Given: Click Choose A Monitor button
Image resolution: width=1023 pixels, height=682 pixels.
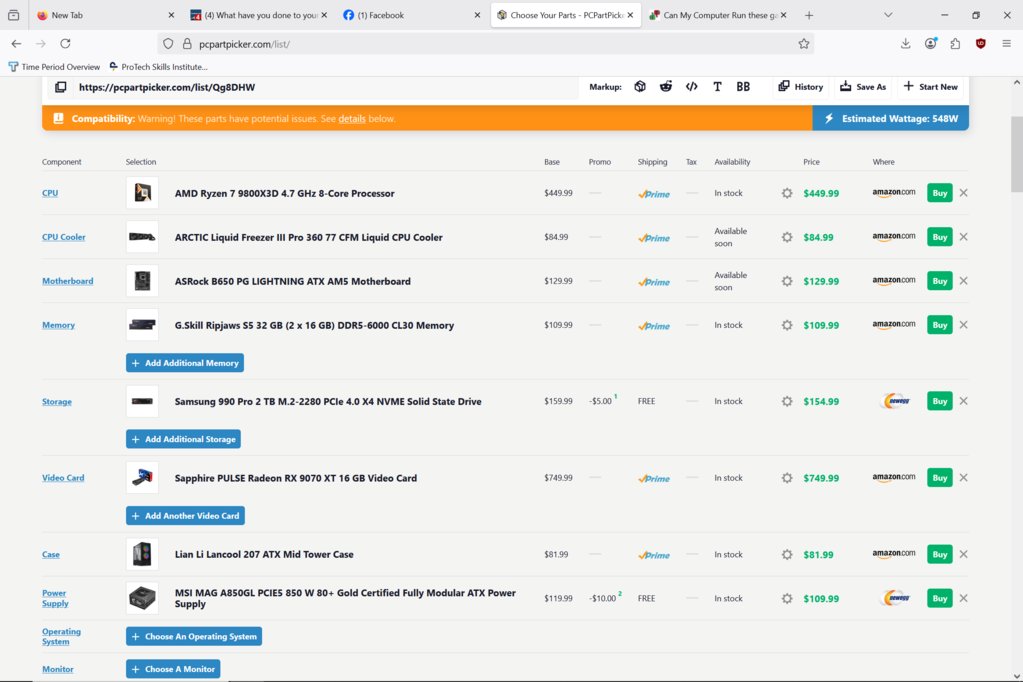Looking at the screenshot, I should (x=173, y=669).
